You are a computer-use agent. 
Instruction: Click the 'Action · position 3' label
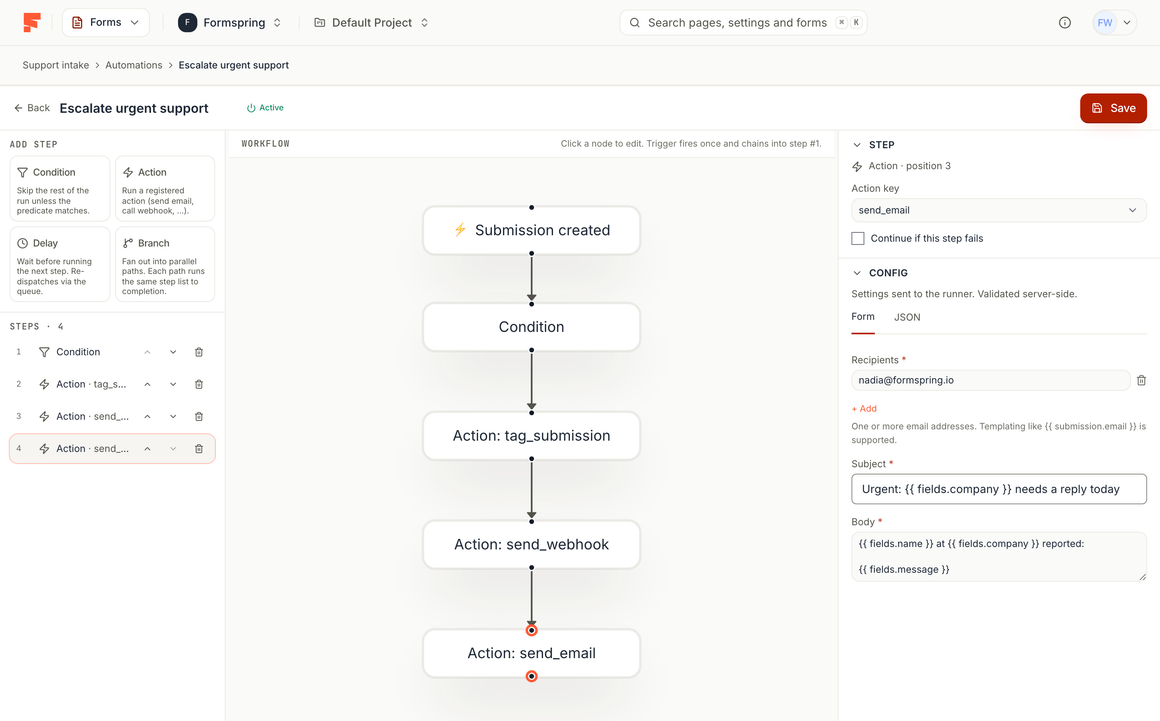[909, 166]
